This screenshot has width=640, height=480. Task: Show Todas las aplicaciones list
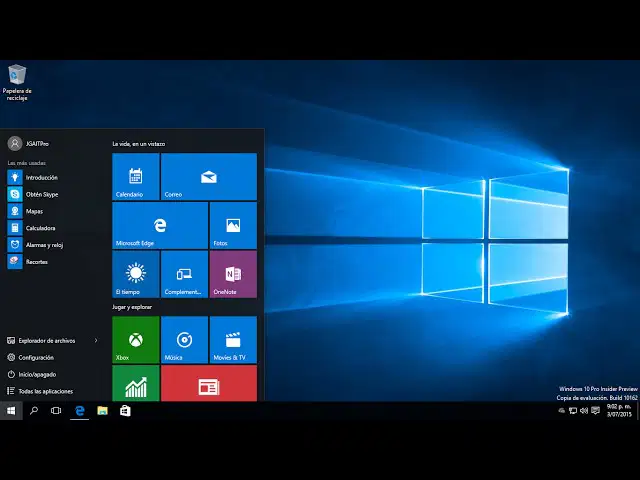[x=40, y=391]
